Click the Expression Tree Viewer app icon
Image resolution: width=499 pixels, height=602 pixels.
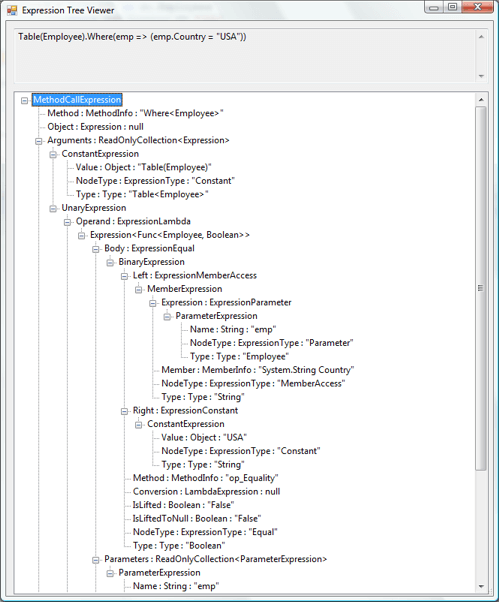coord(12,10)
